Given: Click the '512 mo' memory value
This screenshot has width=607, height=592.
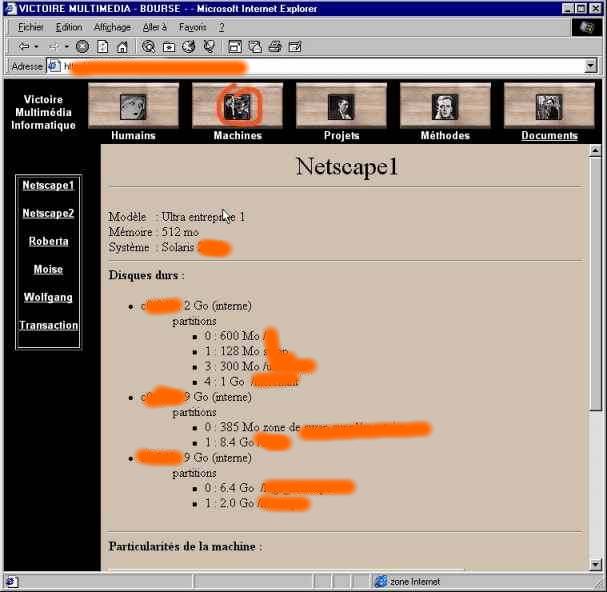Looking at the screenshot, I should [x=180, y=232].
